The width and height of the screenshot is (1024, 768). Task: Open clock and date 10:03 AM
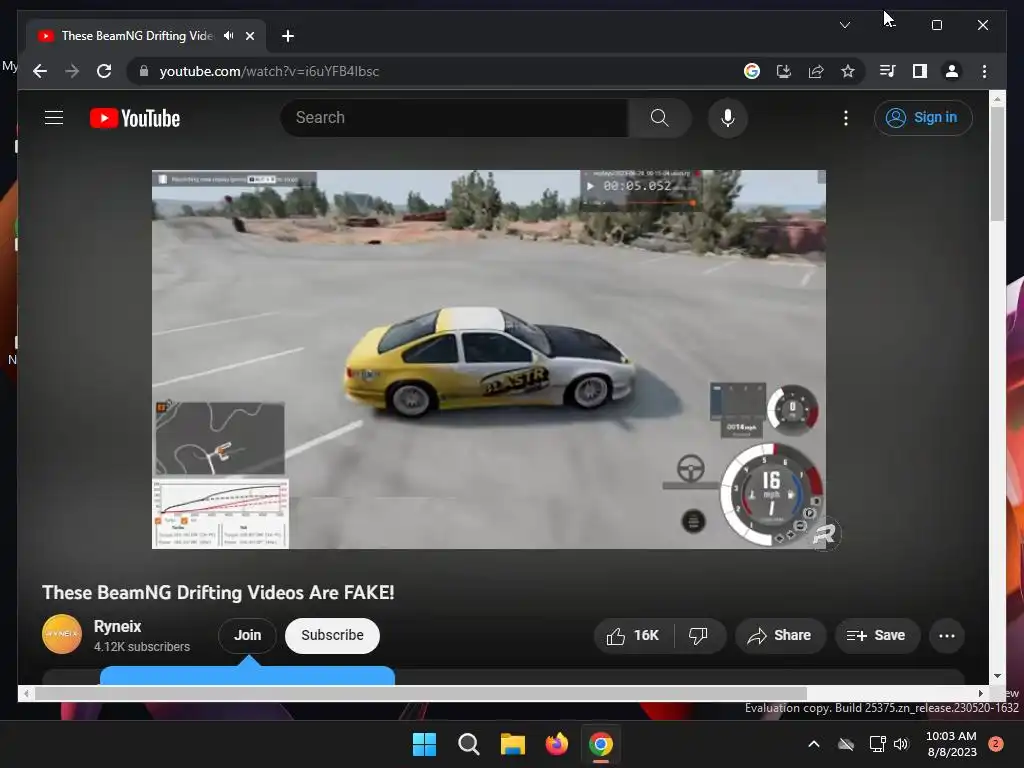click(952, 744)
